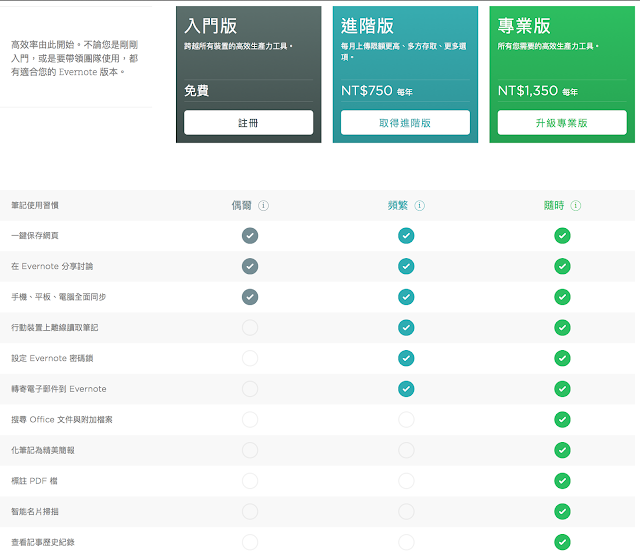The height and width of the screenshot is (552, 640).
Task: Click gray checkmark for 手機、平板、電腦全面同步
Action: (250, 297)
